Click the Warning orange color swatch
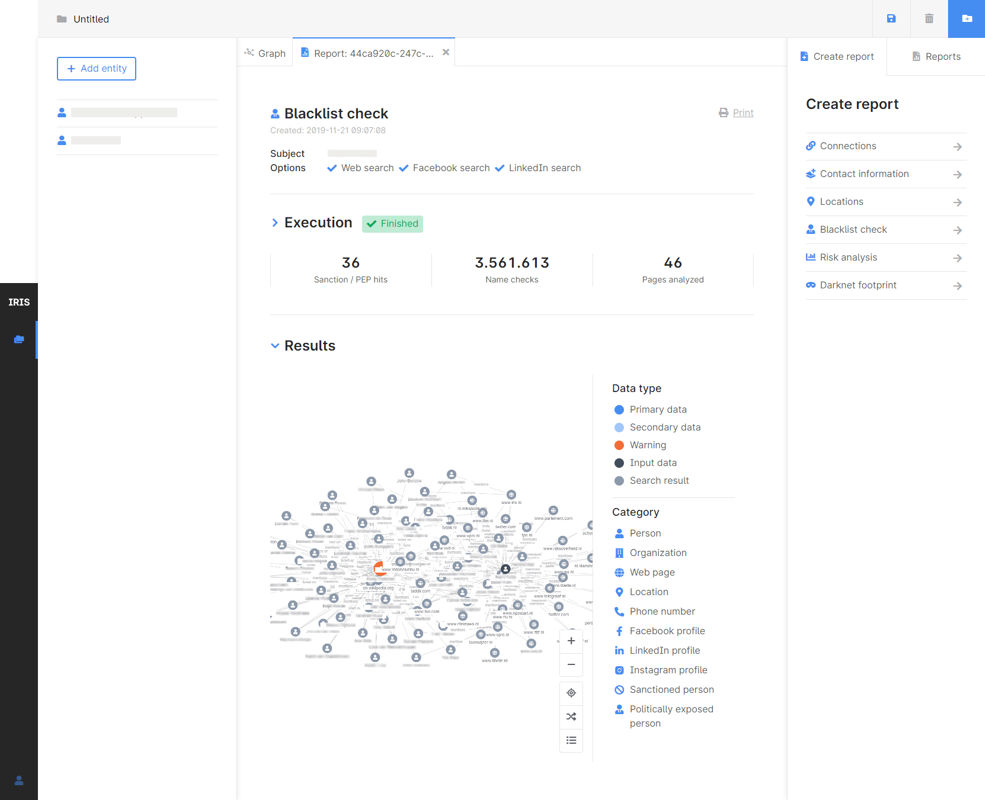The image size is (985, 800). tap(619, 445)
